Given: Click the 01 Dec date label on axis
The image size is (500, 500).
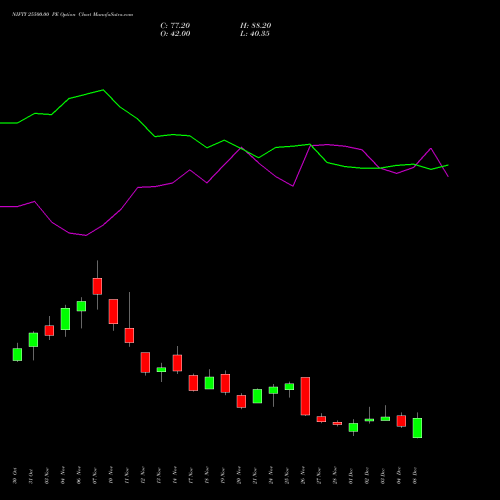Looking at the screenshot, I should pos(351,476).
